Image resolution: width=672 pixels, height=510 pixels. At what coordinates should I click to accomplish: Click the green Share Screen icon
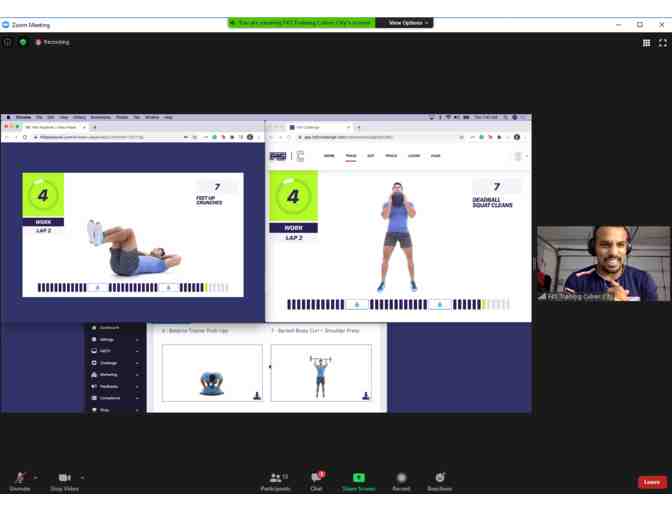(x=358, y=478)
